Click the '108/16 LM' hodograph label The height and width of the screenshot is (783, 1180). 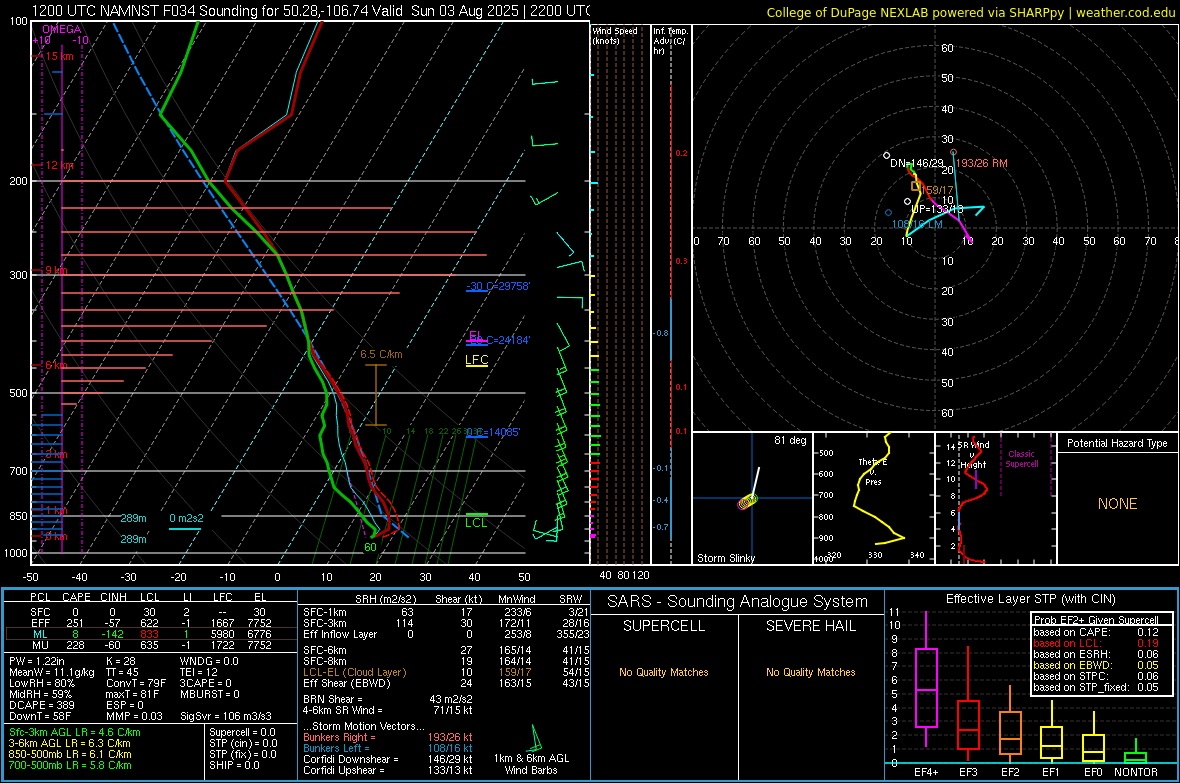click(917, 224)
